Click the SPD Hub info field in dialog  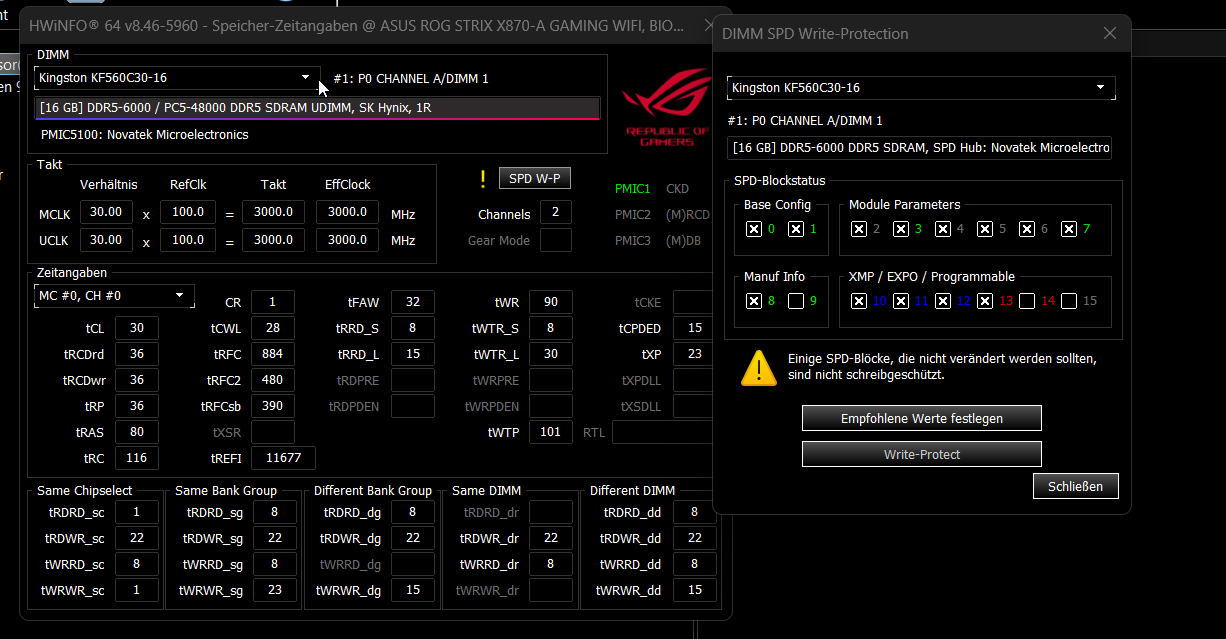[920, 148]
